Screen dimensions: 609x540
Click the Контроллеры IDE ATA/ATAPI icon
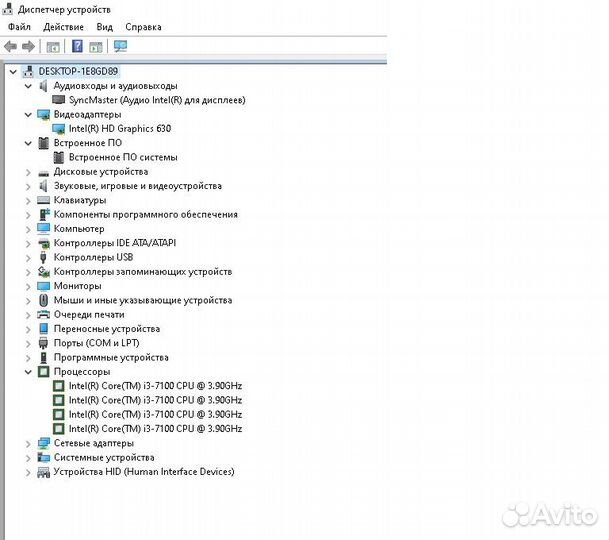(x=44, y=244)
